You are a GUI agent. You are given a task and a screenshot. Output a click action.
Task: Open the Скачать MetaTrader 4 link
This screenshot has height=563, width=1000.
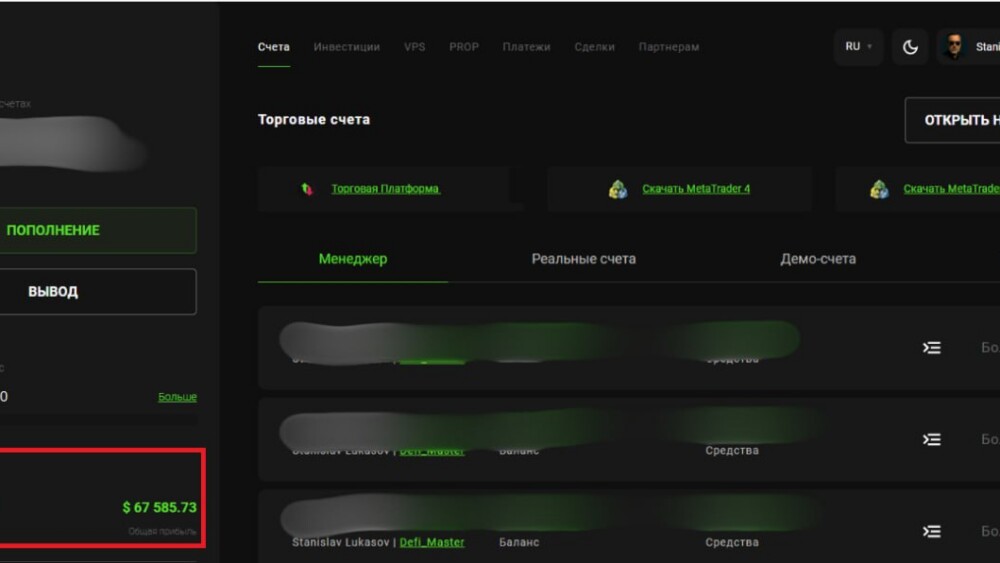(x=696, y=189)
